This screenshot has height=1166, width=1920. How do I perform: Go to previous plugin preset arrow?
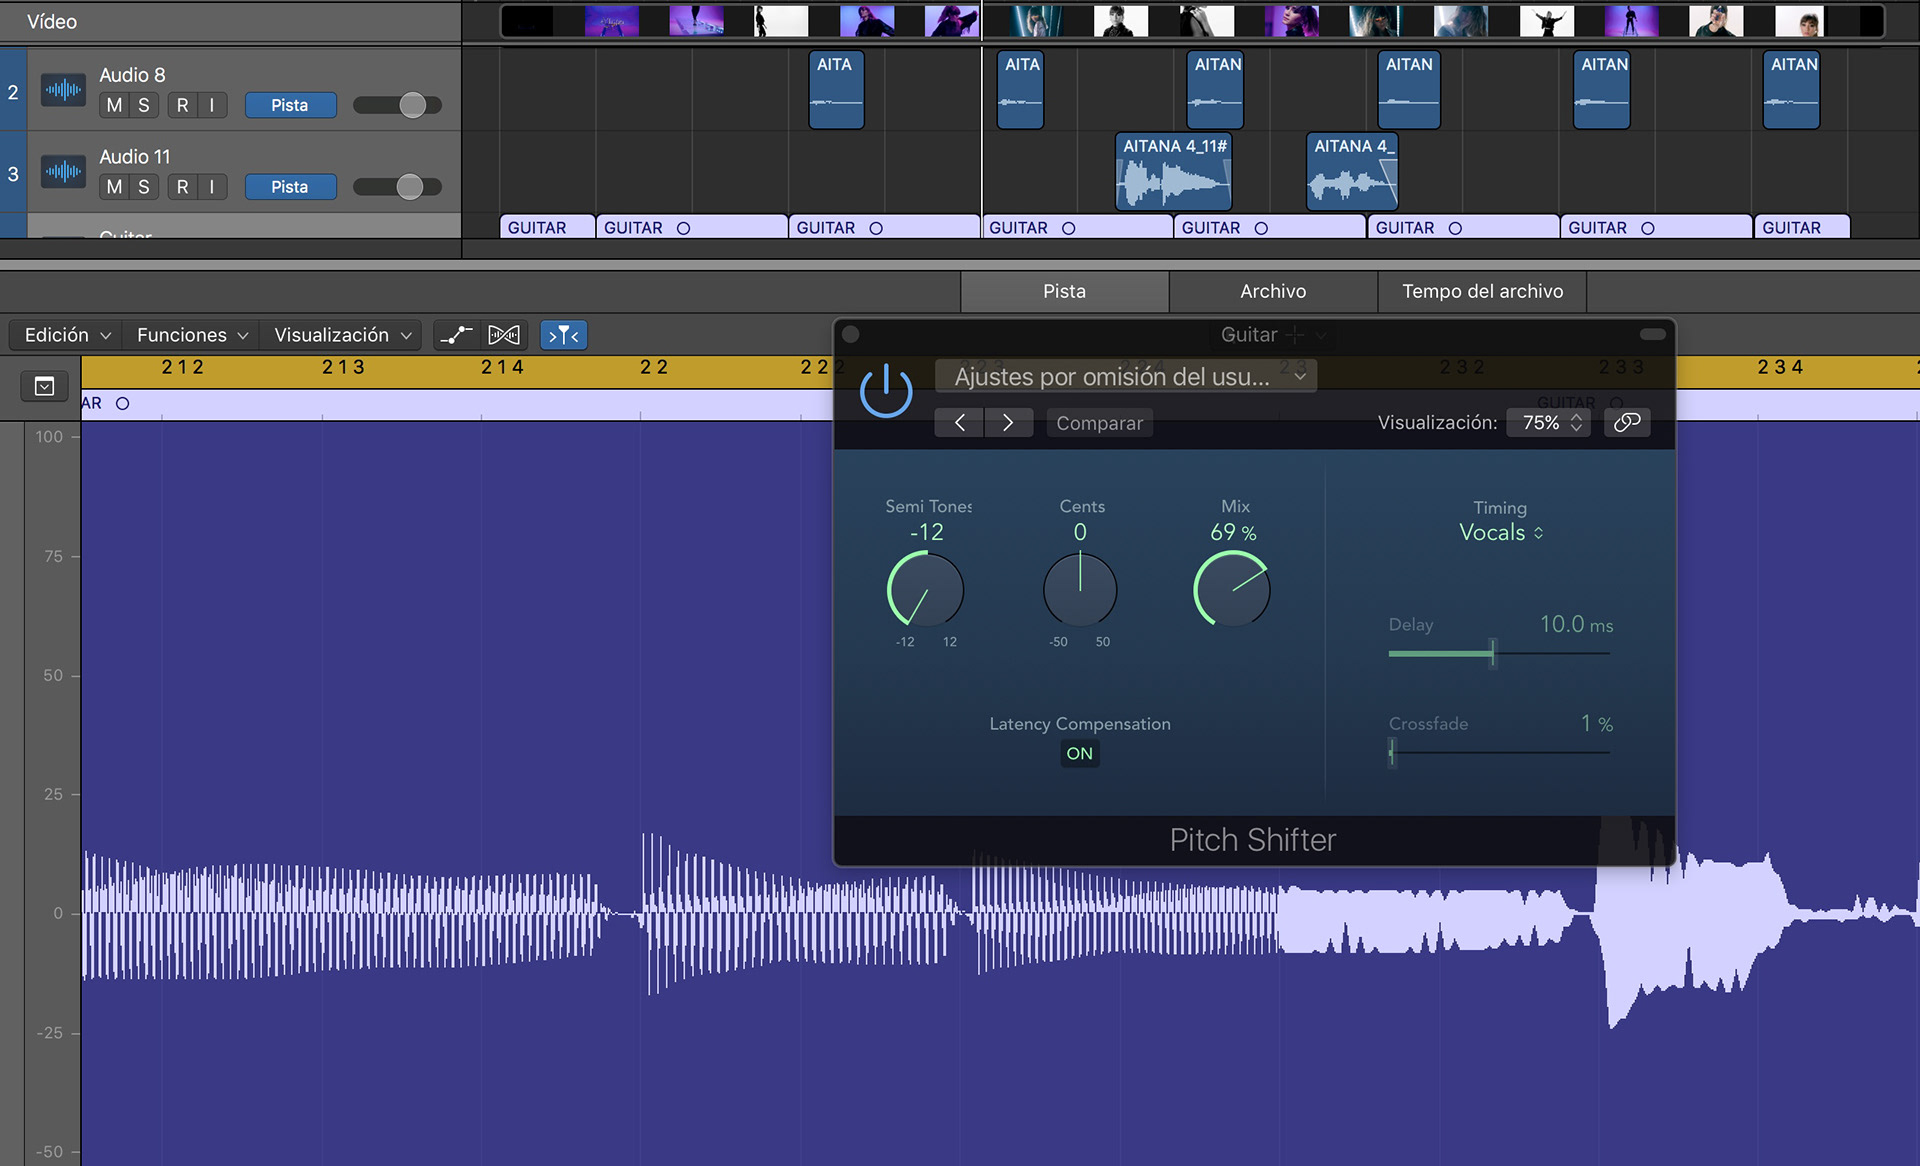[960, 423]
